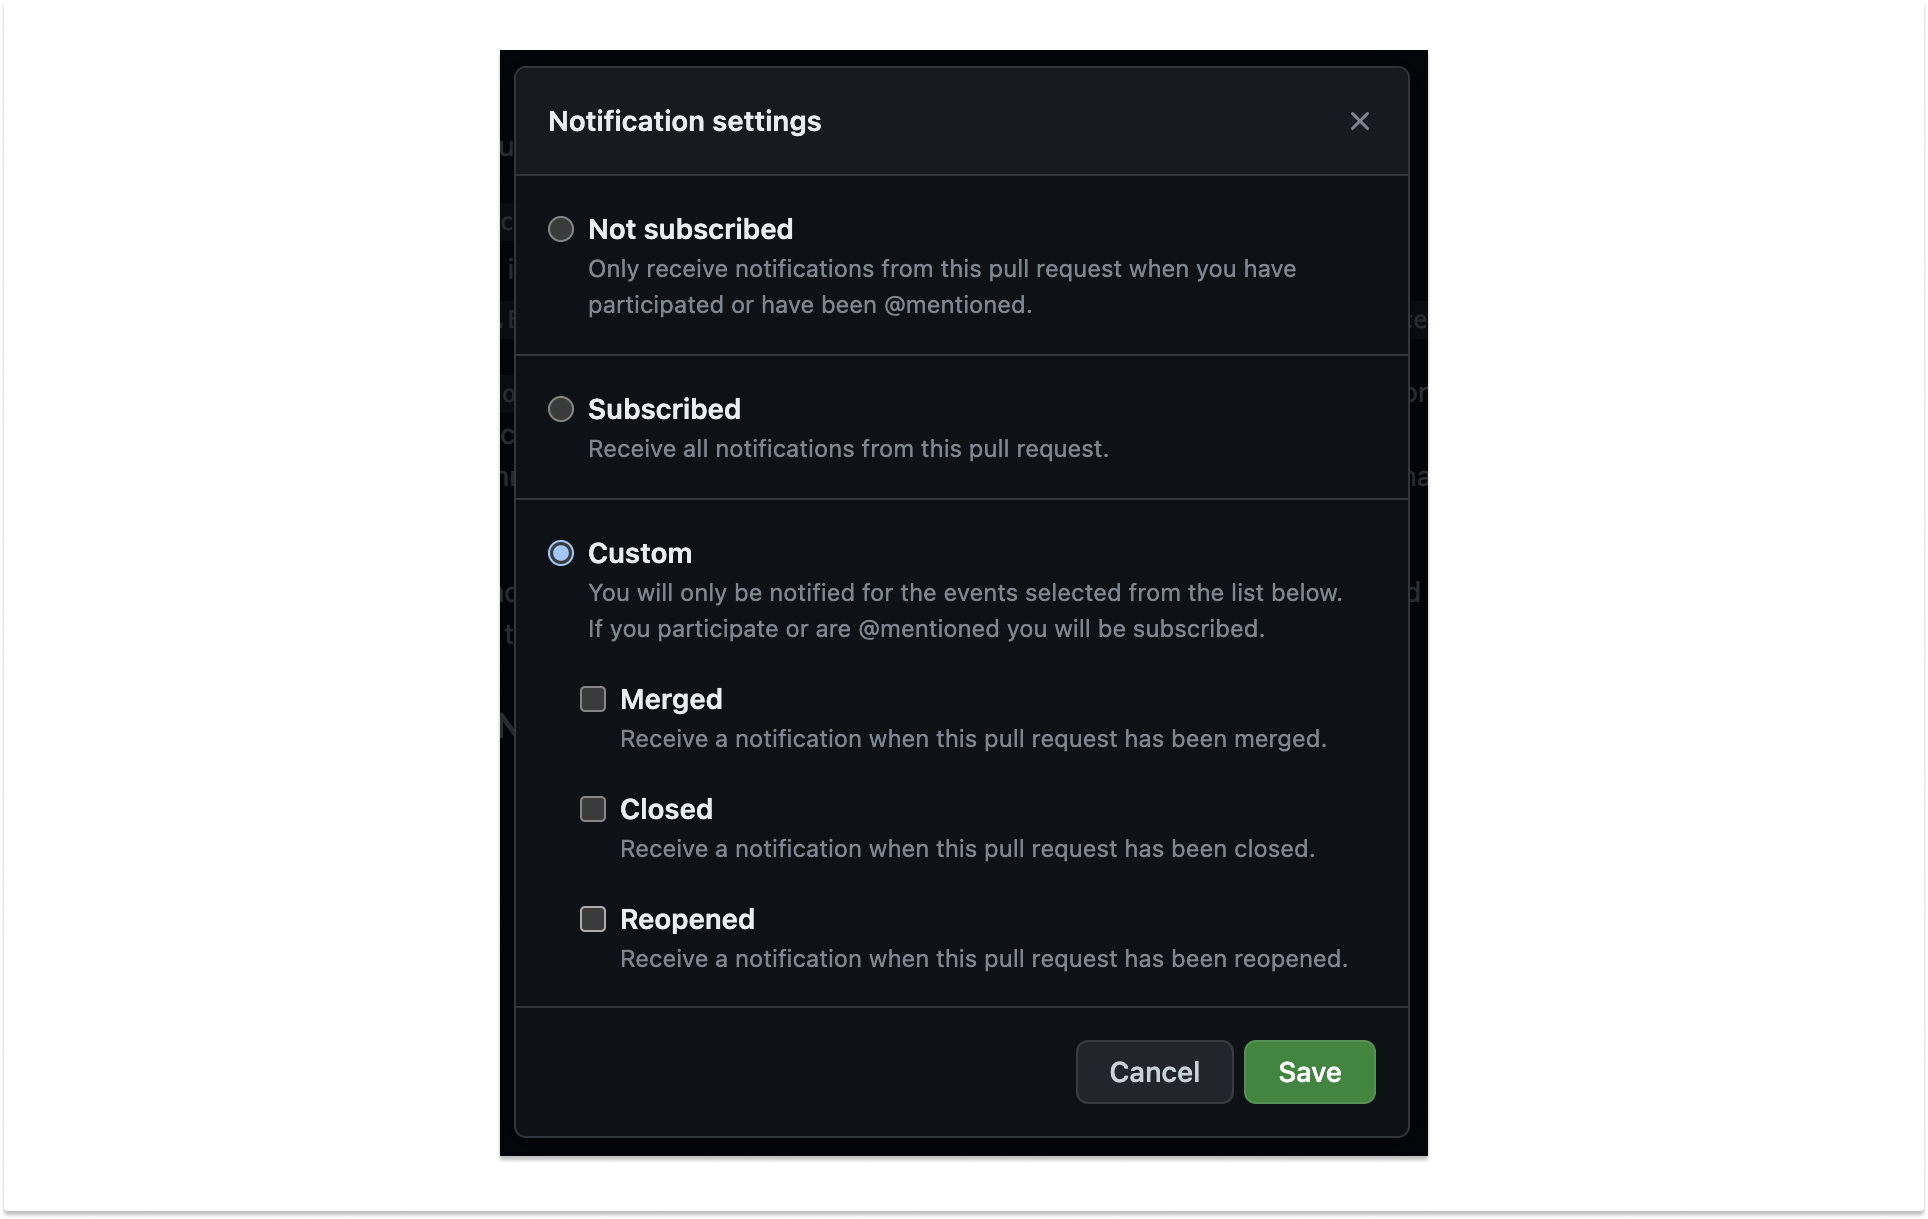Enable the Closed checkbox
1928x1219 pixels.
592,809
